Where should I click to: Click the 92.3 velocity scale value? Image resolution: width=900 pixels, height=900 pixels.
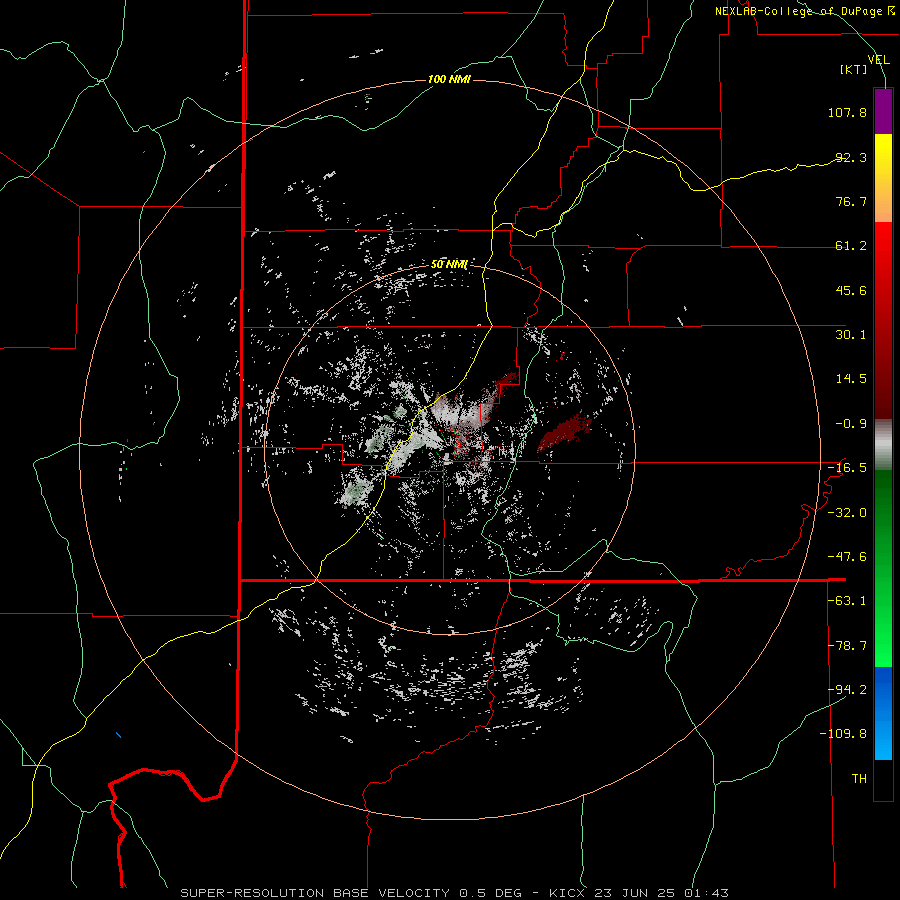tap(851, 157)
